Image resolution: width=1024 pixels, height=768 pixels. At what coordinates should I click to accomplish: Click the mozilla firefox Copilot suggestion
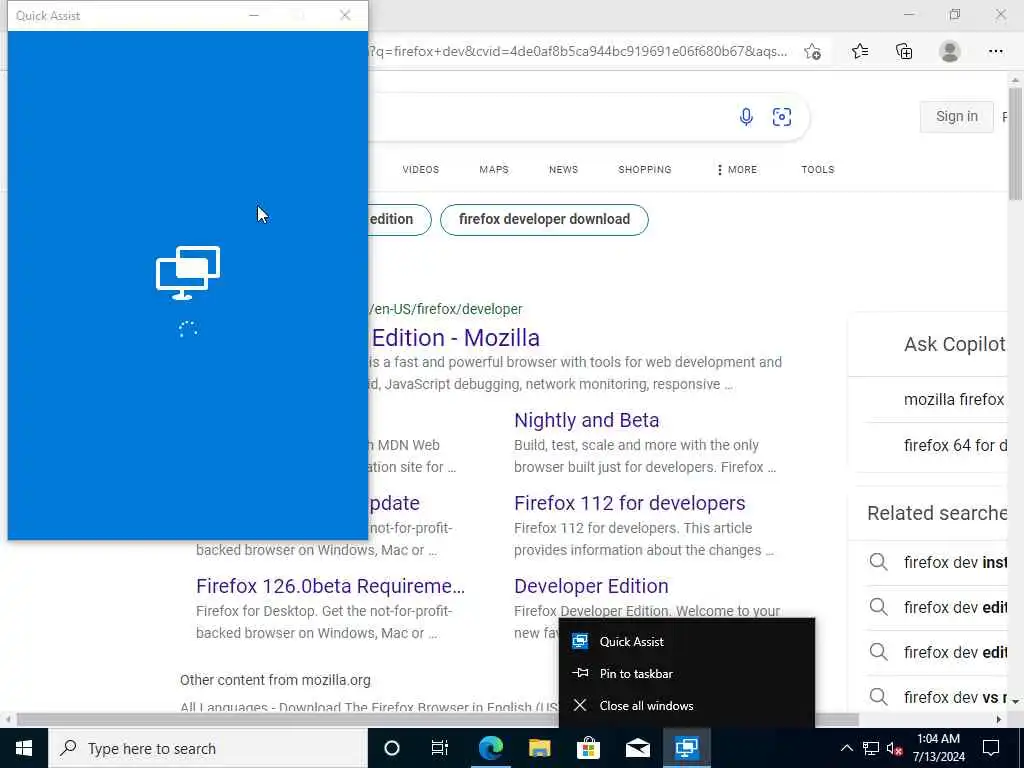click(x=953, y=399)
